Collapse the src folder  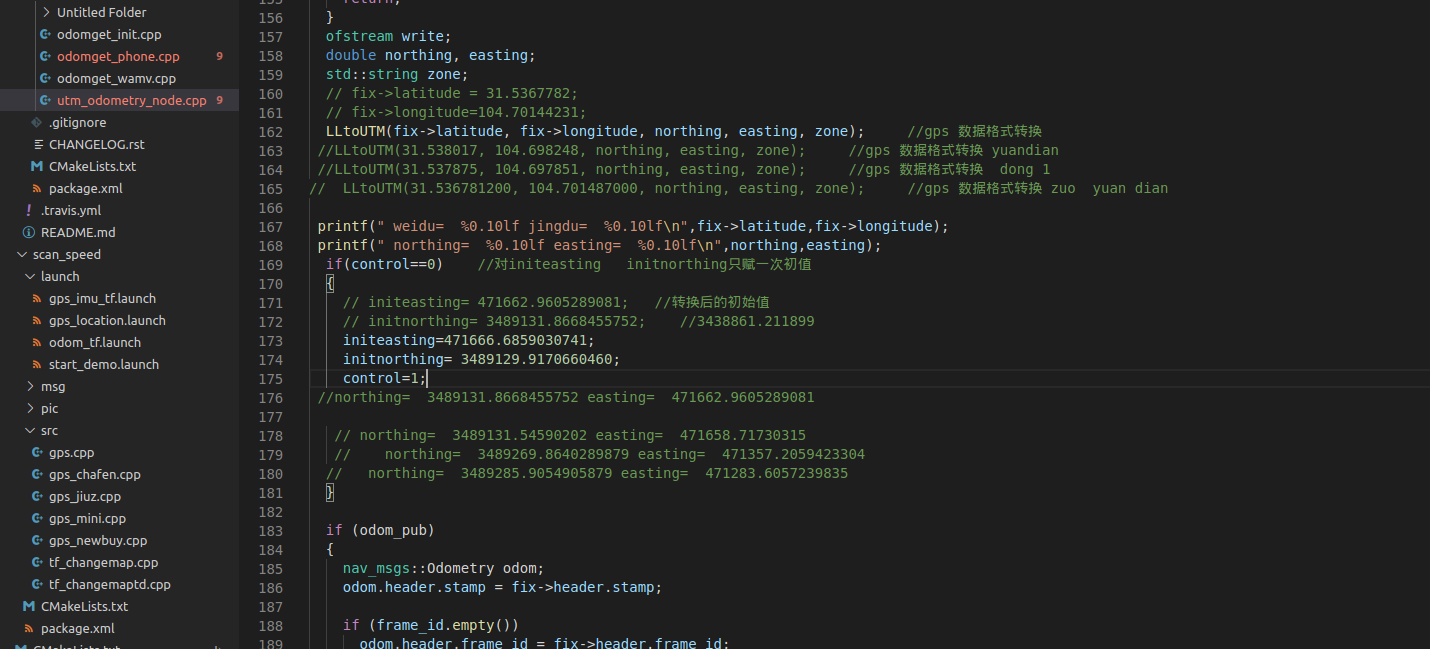[30, 430]
